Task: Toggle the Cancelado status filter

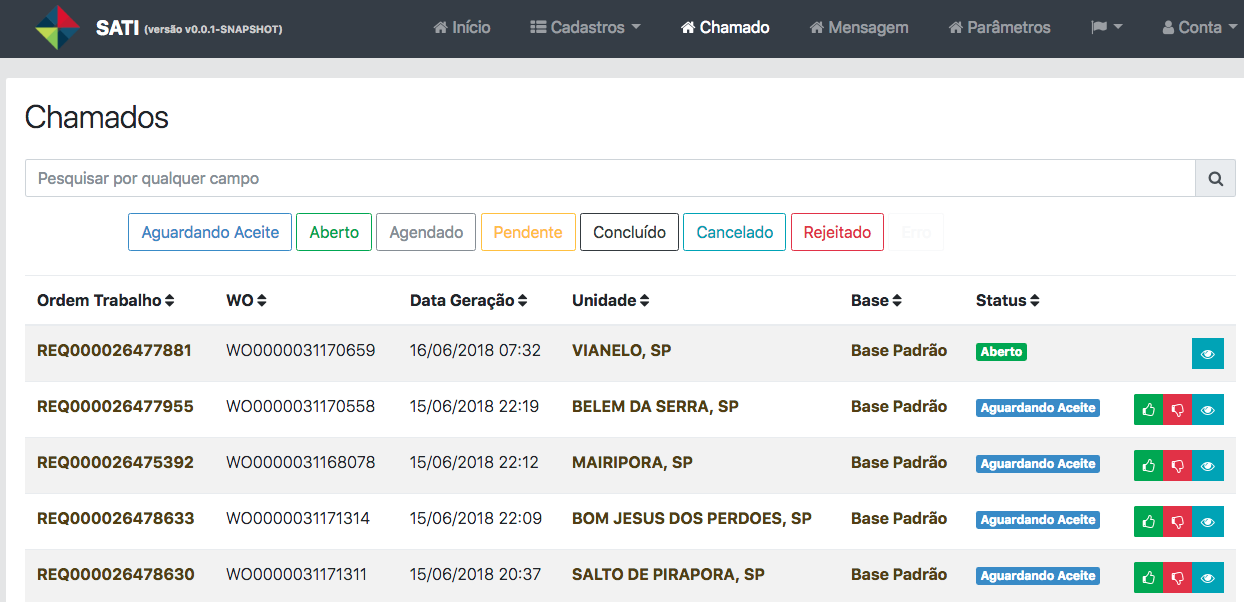Action: click(734, 232)
